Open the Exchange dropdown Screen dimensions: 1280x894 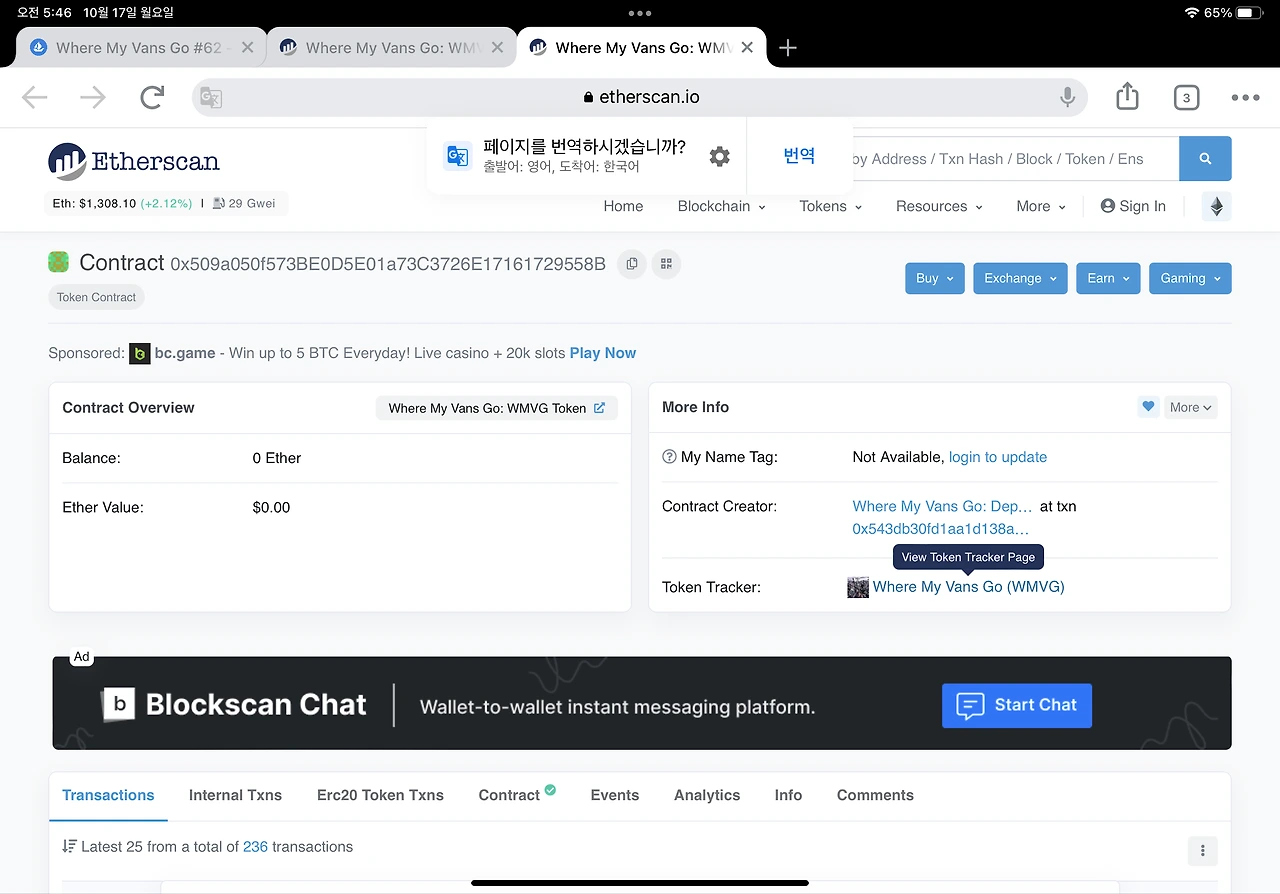[x=1020, y=278]
